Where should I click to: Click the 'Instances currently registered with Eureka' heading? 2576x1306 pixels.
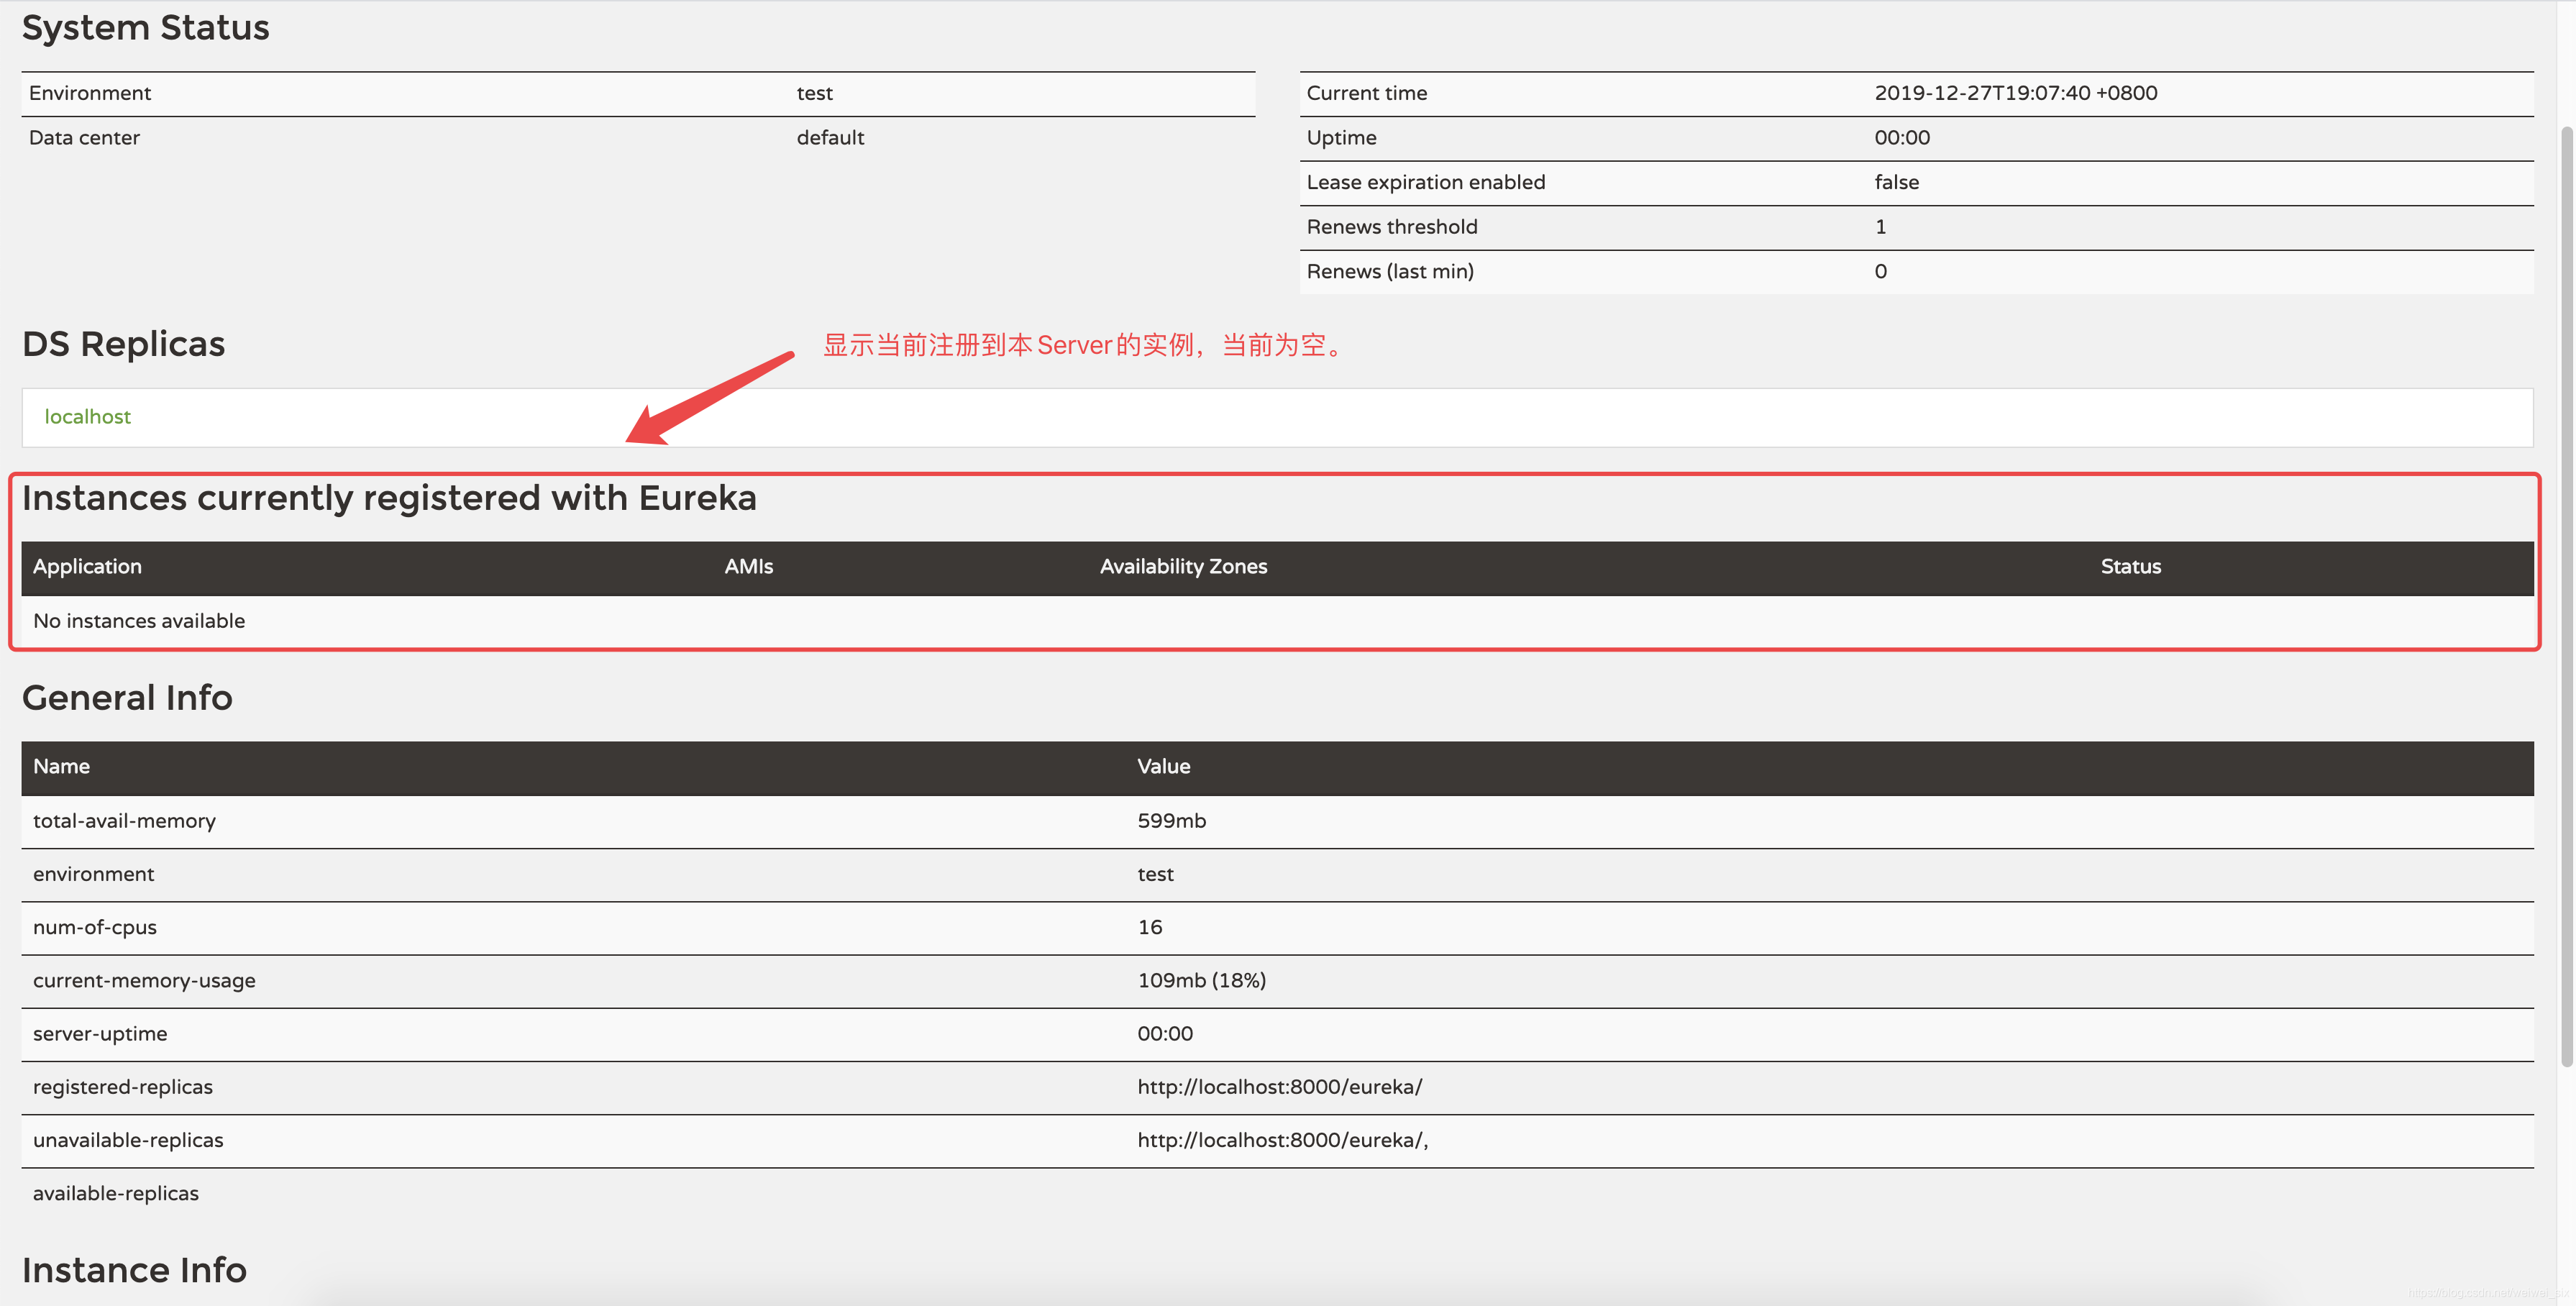pyautogui.click(x=389, y=498)
